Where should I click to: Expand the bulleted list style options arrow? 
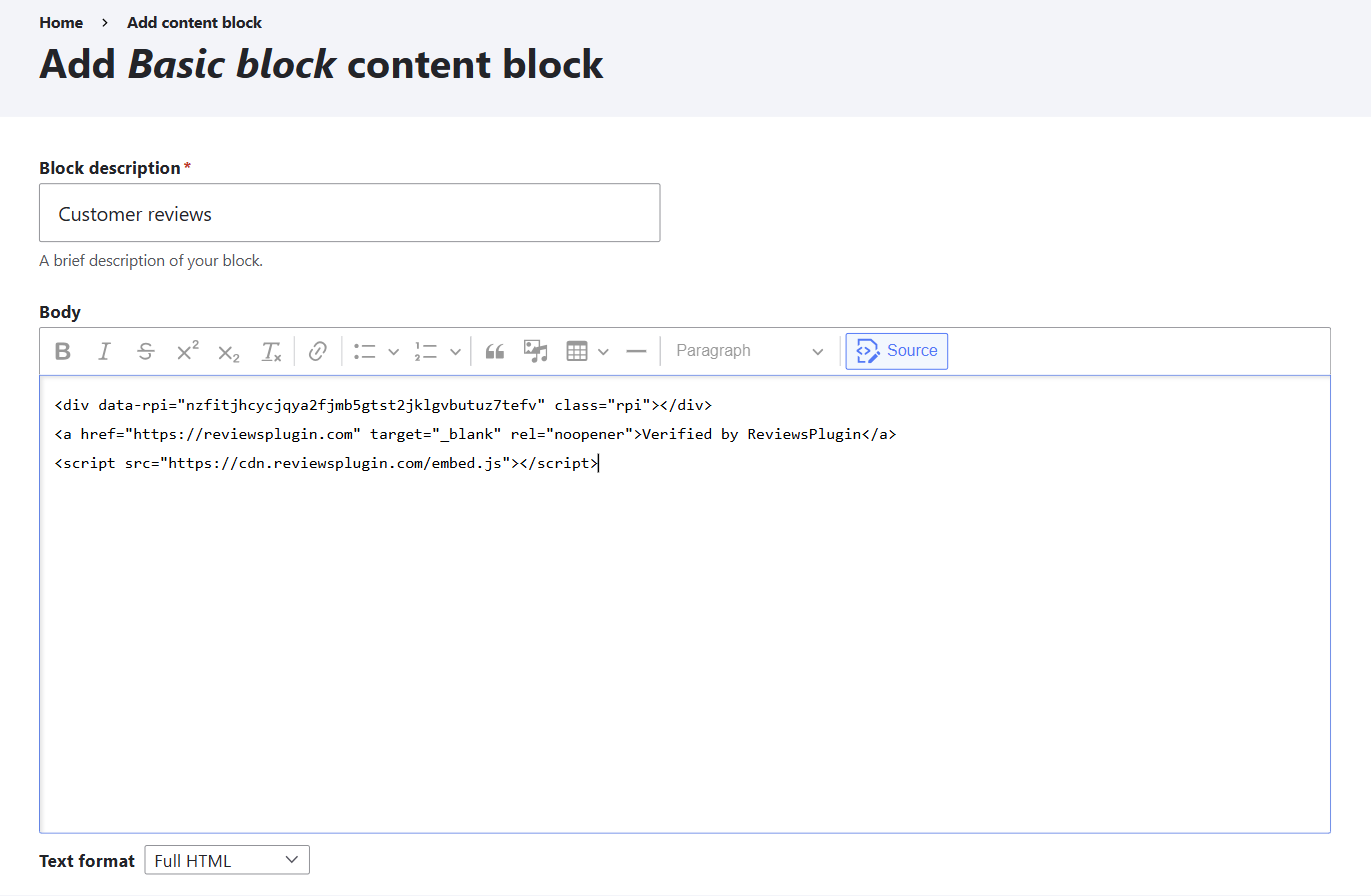click(393, 351)
